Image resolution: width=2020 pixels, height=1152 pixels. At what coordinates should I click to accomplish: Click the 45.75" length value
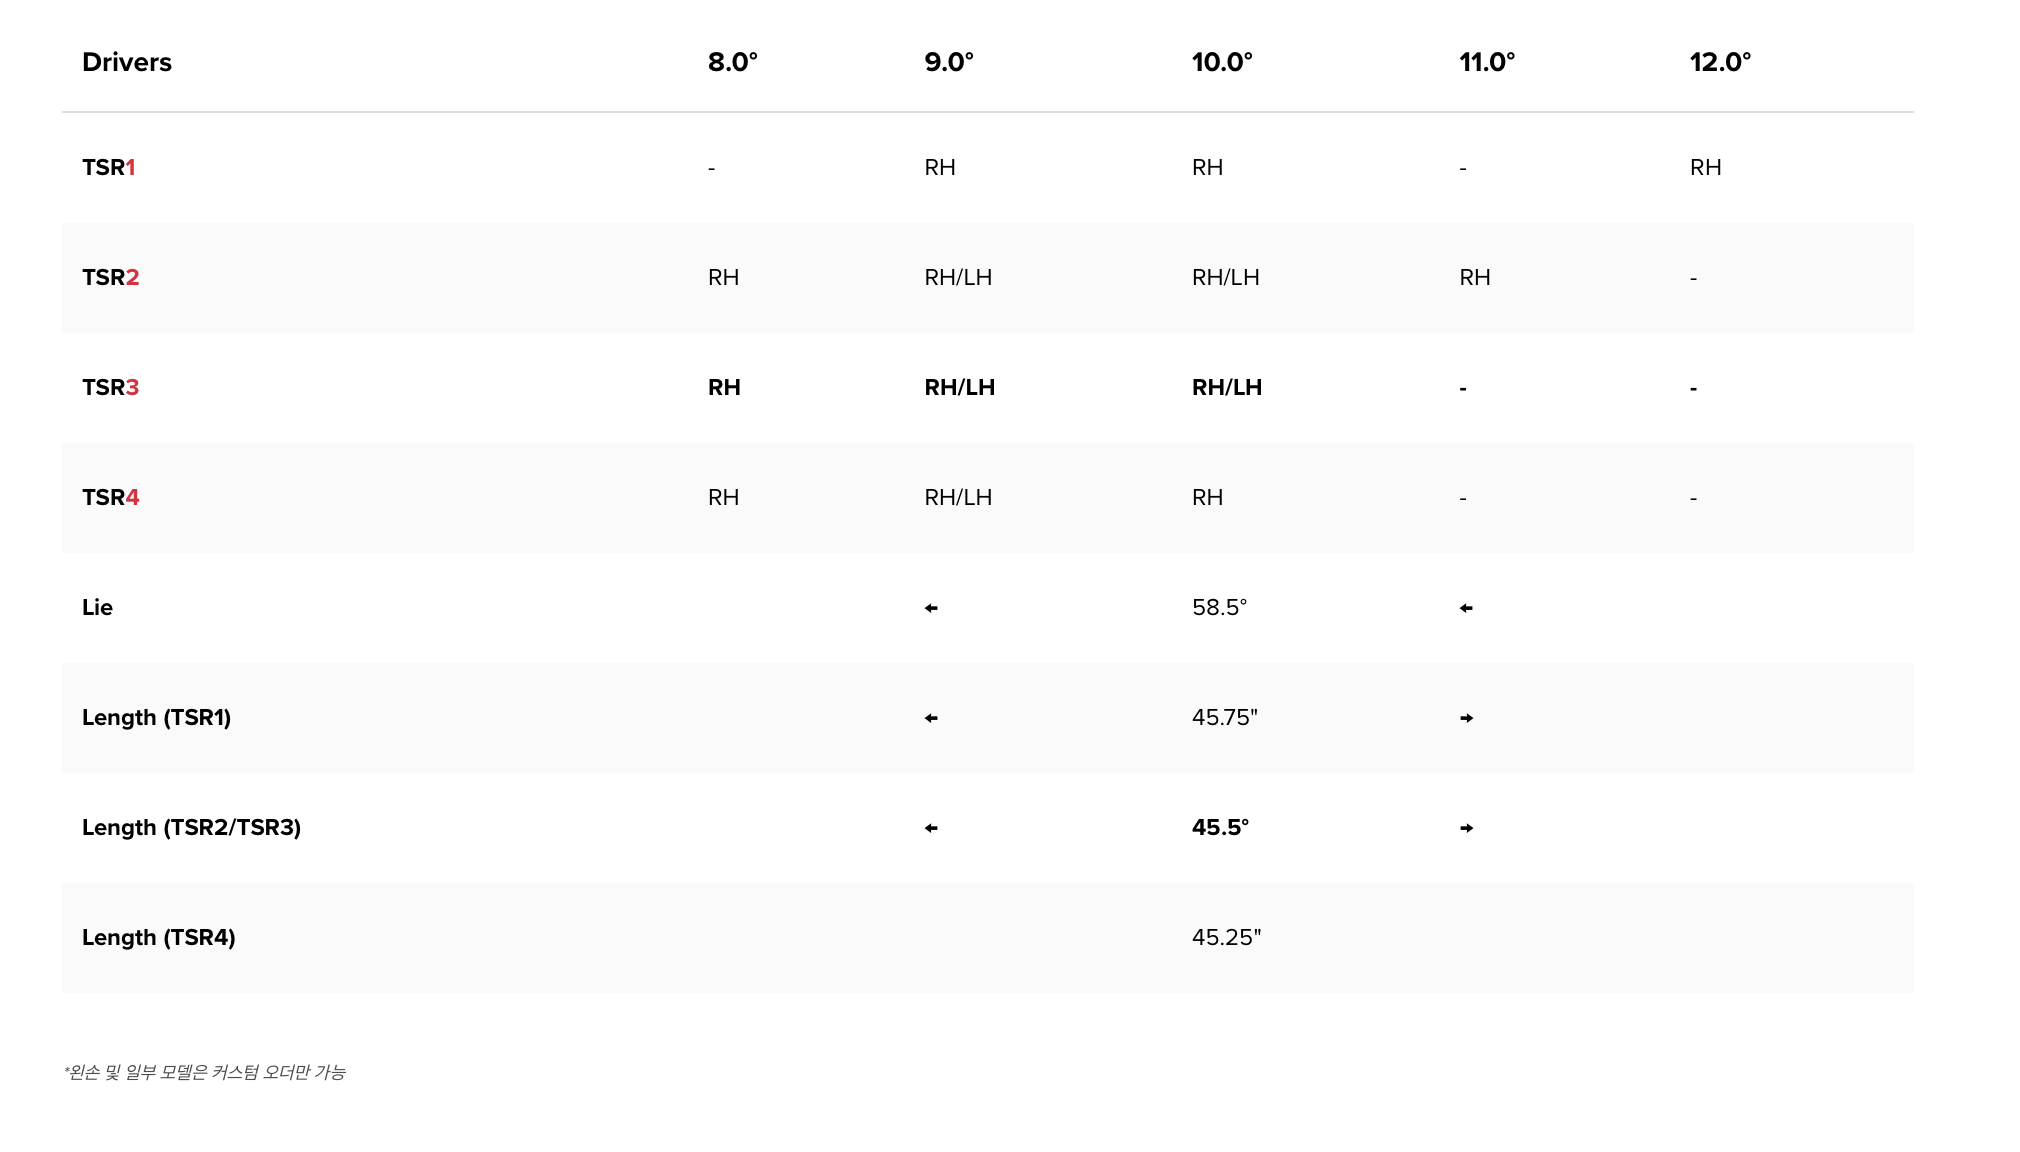pos(1224,717)
